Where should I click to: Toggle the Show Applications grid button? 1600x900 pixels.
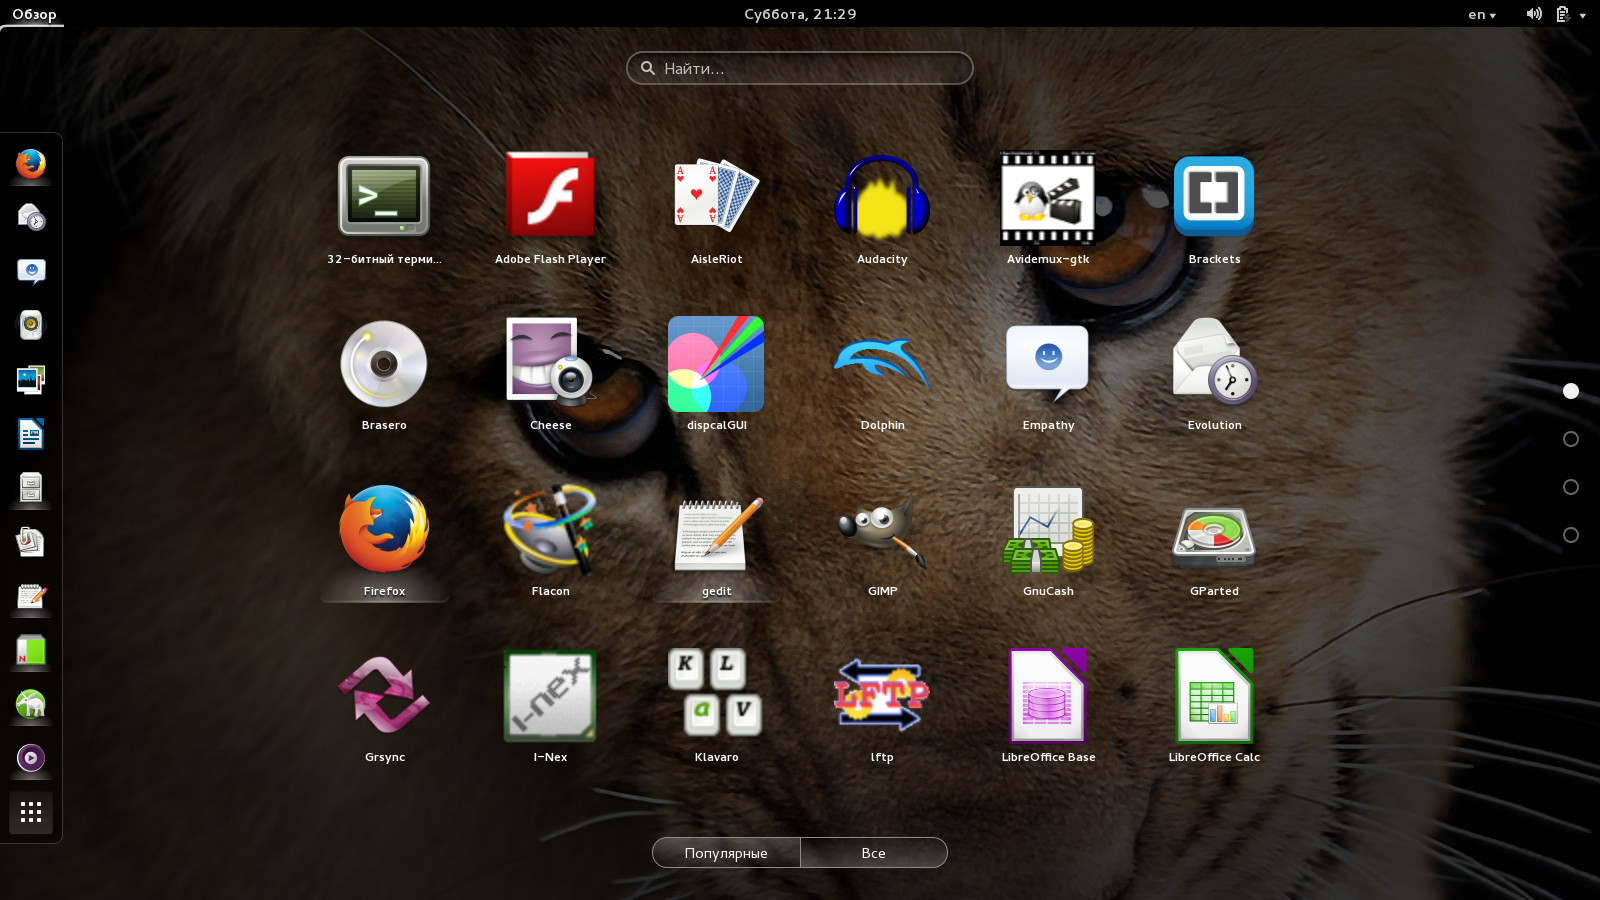pos(31,812)
